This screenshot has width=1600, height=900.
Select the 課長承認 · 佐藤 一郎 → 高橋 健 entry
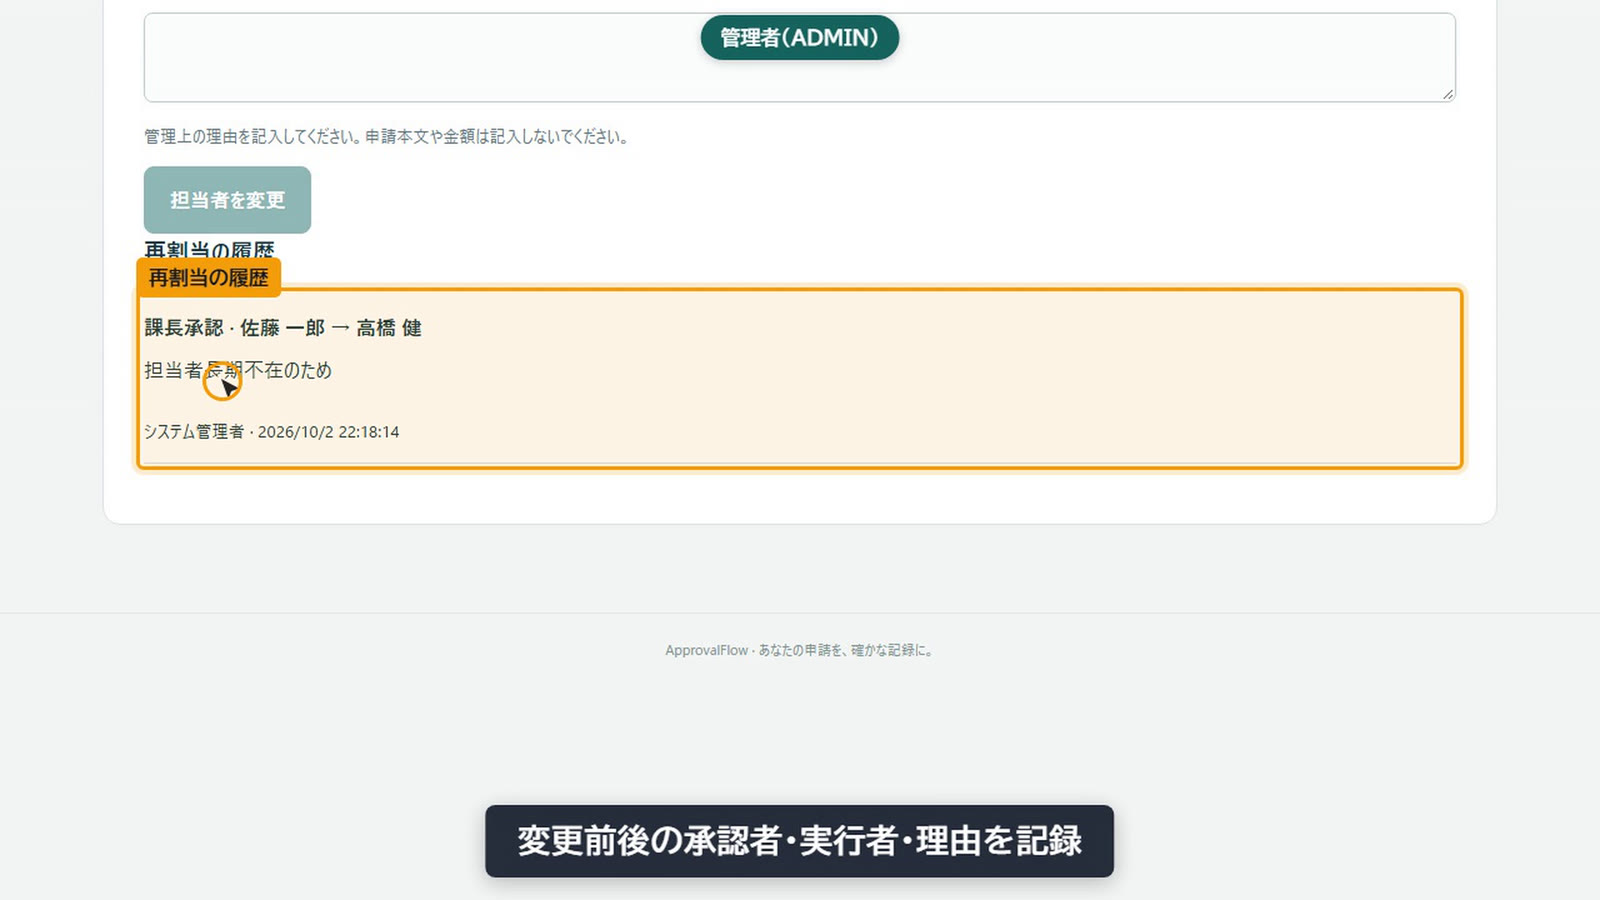coord(283,328)
